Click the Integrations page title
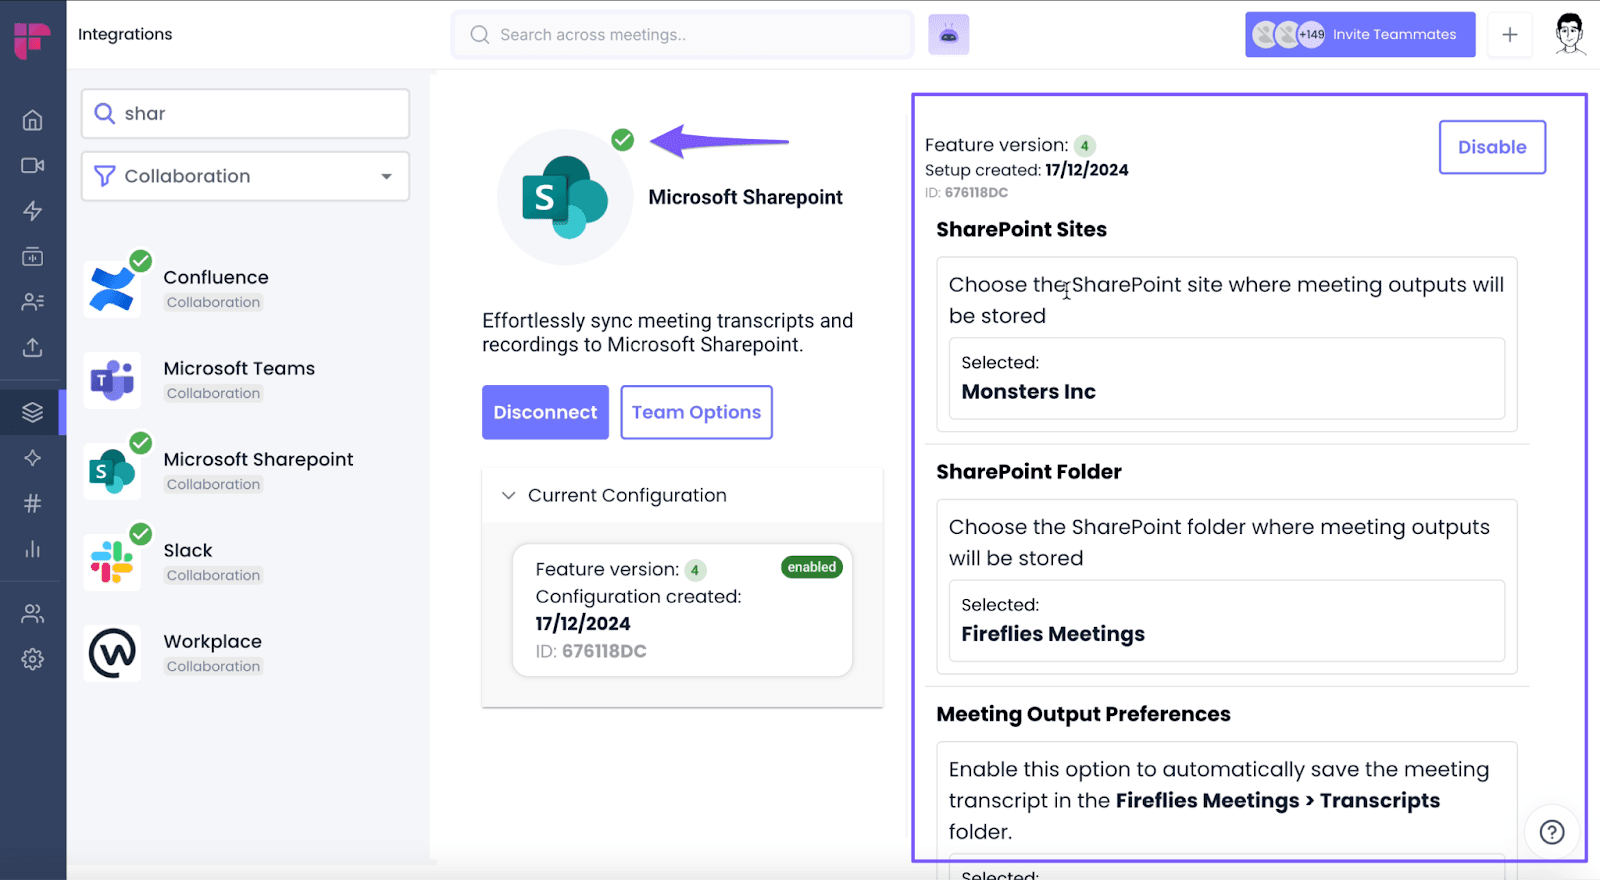Screen dimensions: 1600x880 (x=125, y=34)
